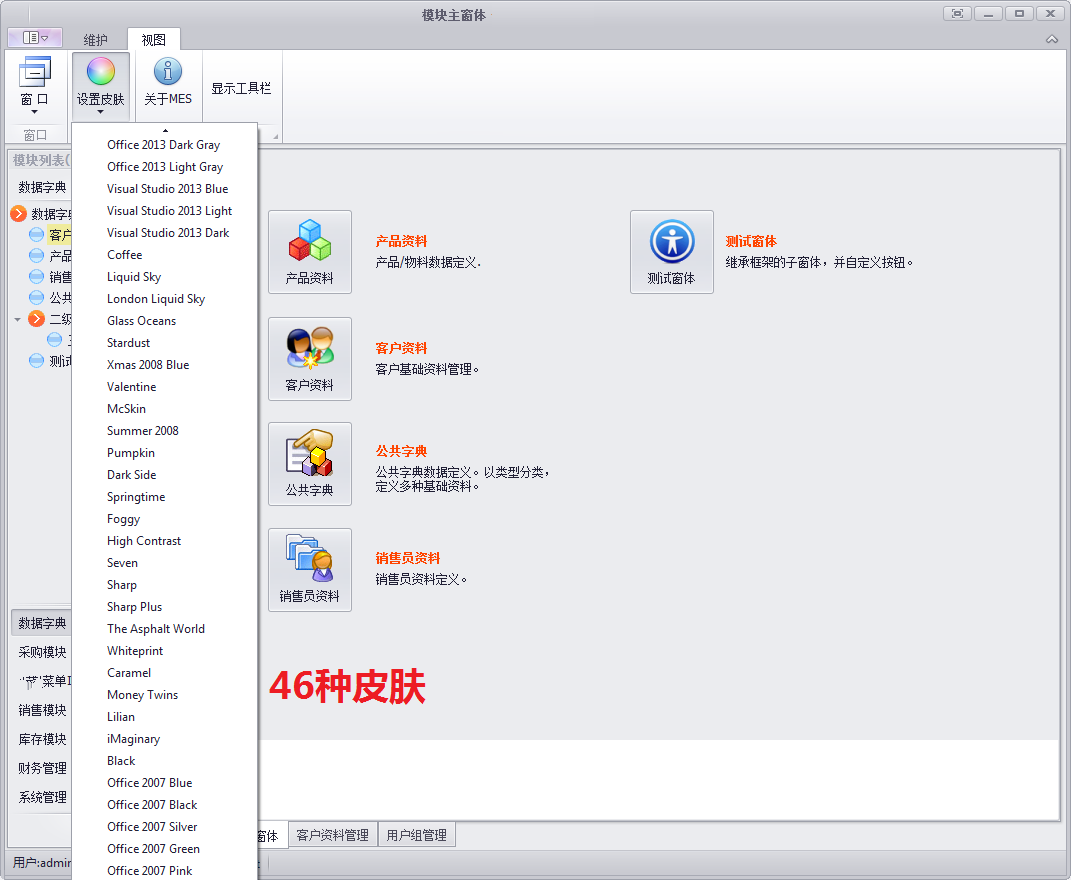1071x880 pixels.
Task: Click the orange arrow icon of the top tree node
Action: 18,214
